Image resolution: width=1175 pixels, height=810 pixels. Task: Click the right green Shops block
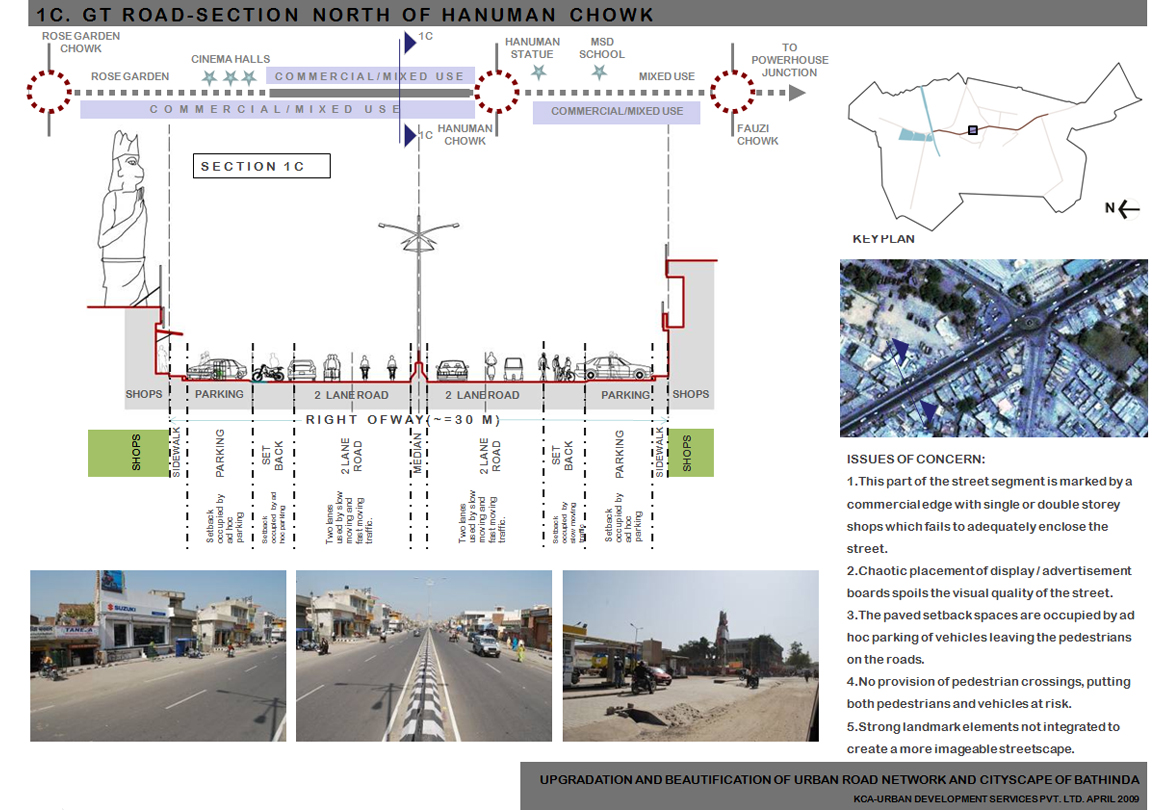(x=690, y=453)
